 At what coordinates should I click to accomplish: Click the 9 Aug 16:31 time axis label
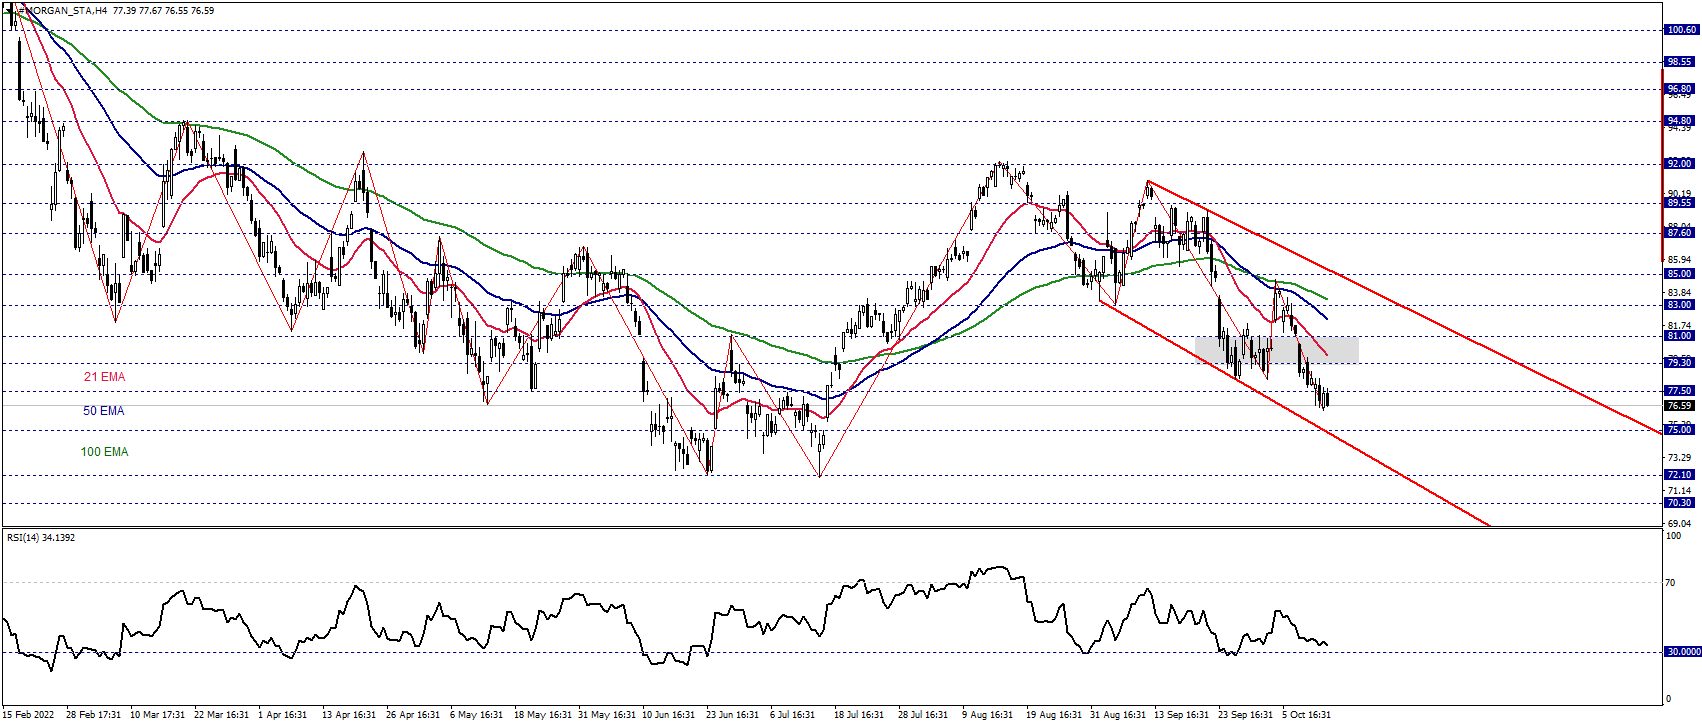coord(988,715)
